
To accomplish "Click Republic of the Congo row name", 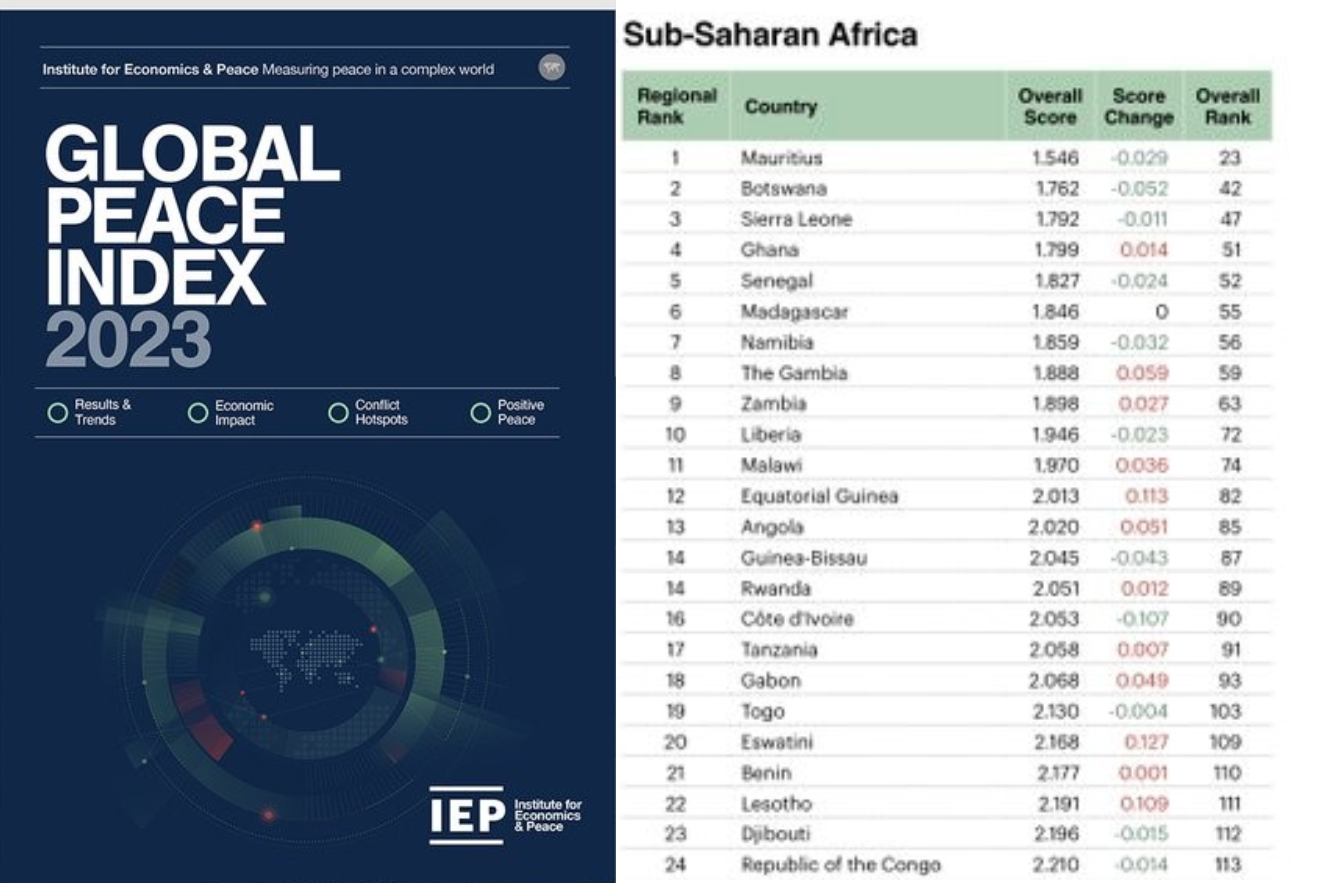I will pos(840,865).
